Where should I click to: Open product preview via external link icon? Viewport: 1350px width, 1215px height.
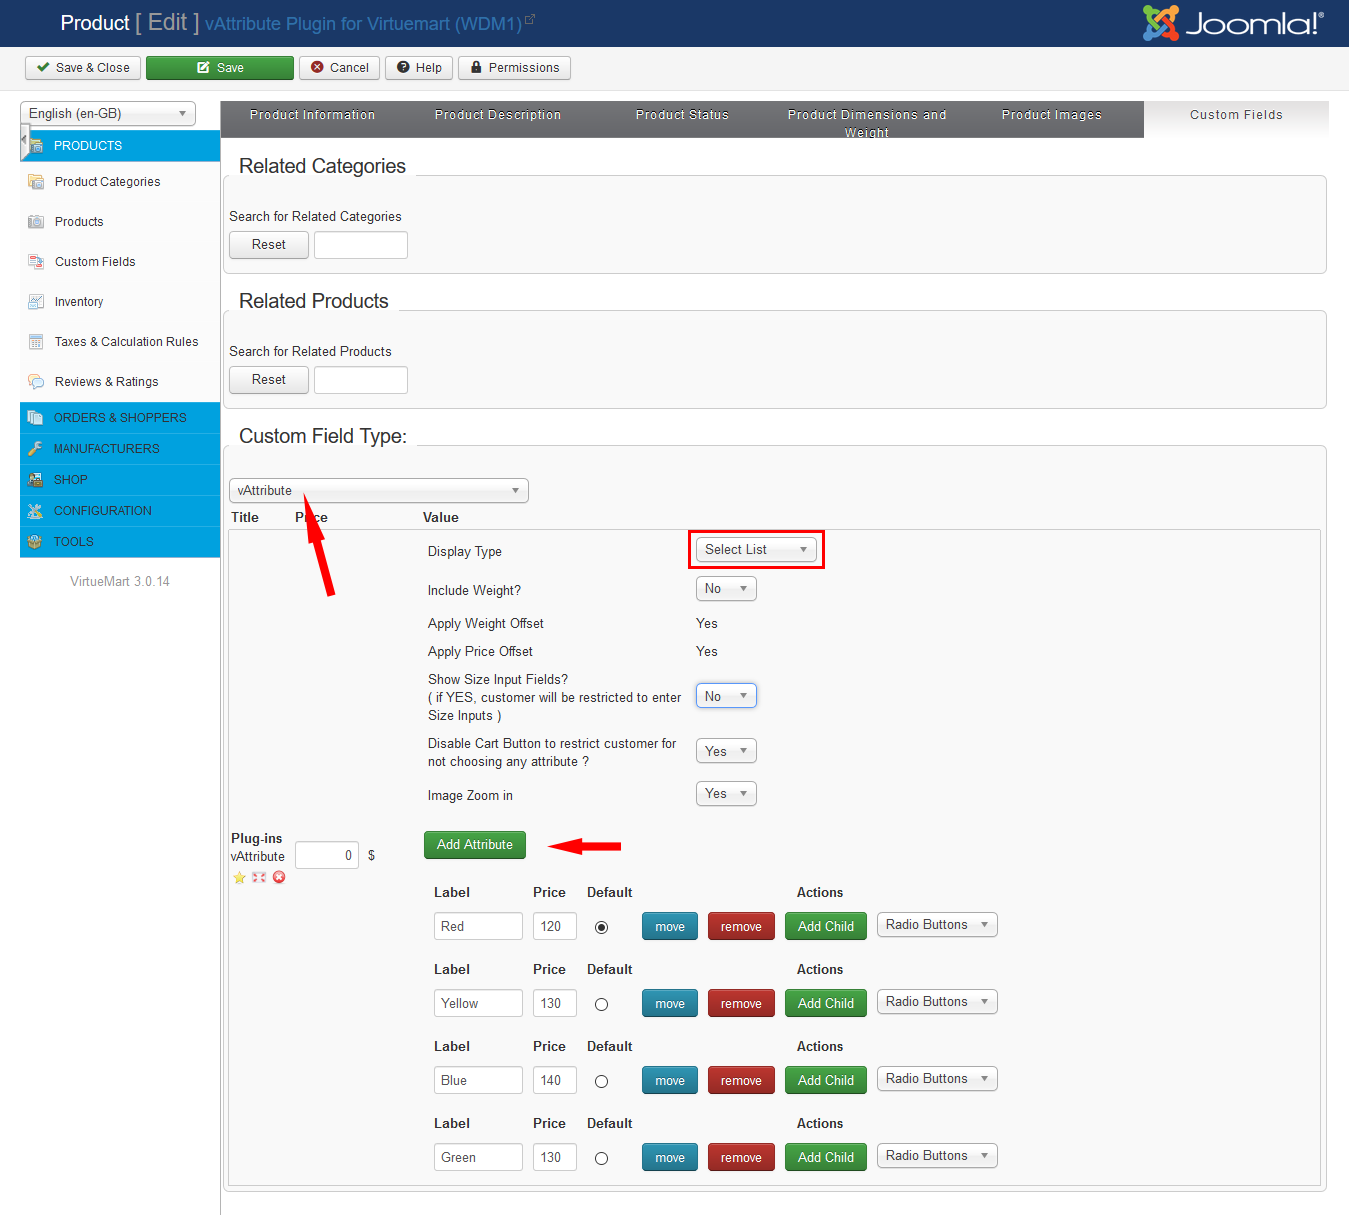click(530, 20)
